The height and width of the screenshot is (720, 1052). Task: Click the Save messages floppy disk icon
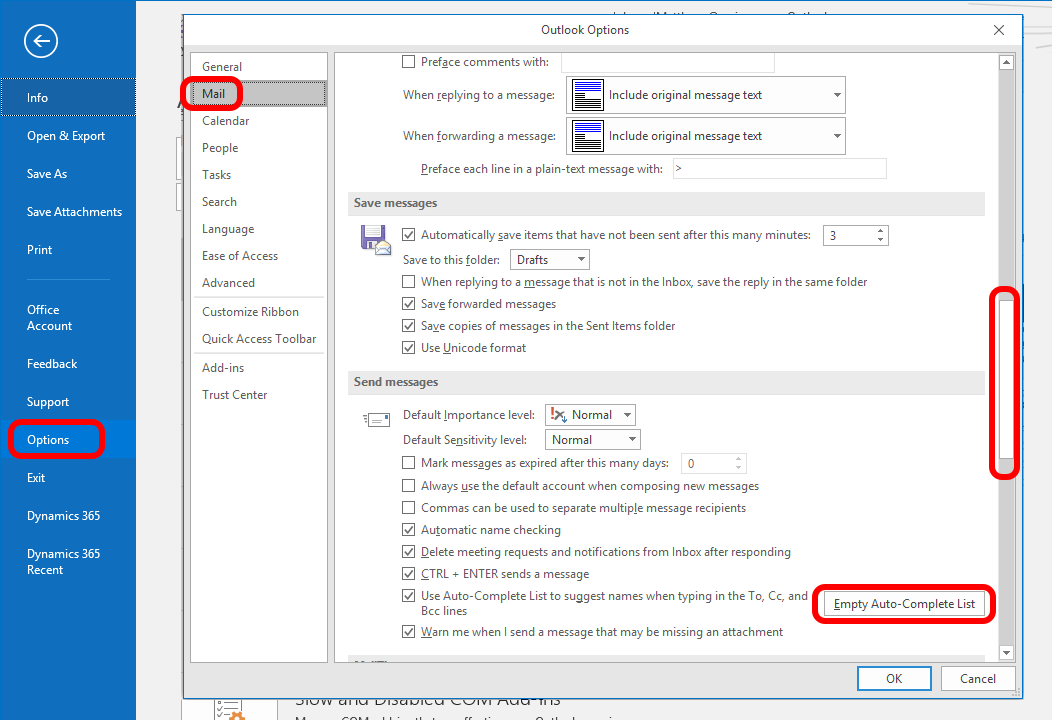pyautogui.click(x=375, y=241)
